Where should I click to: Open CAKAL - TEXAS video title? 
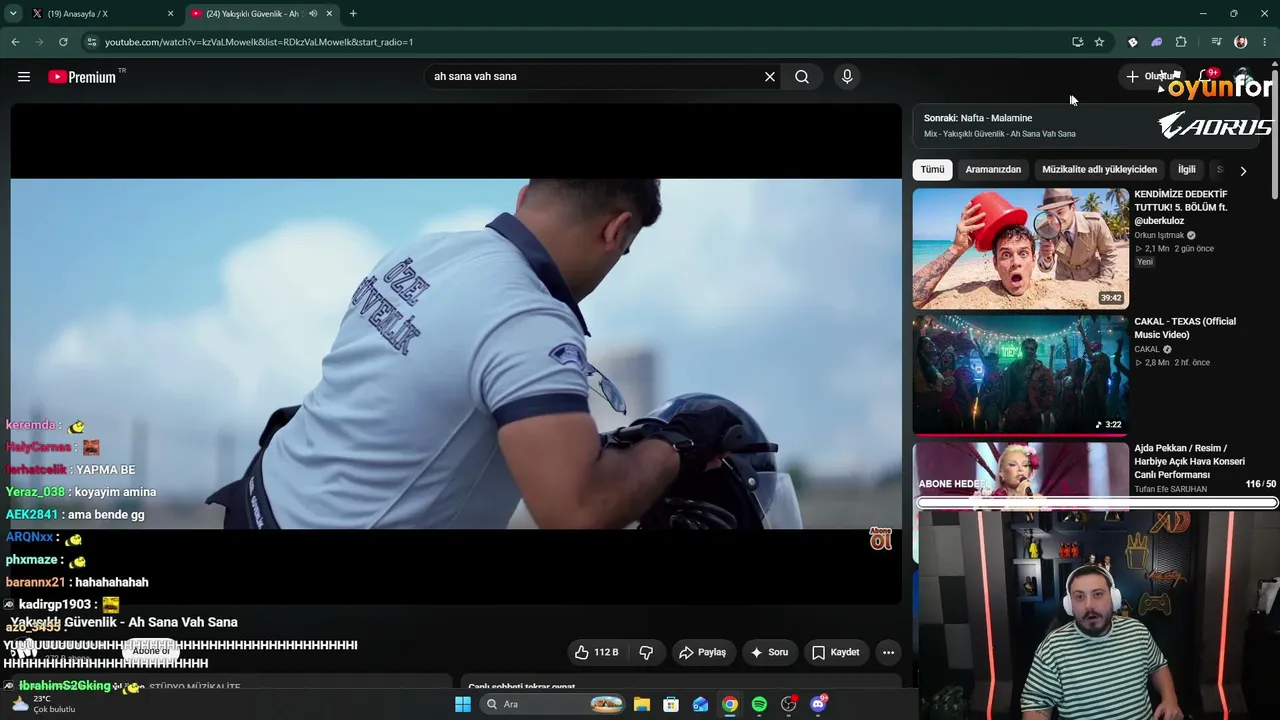pos(1185,328)
